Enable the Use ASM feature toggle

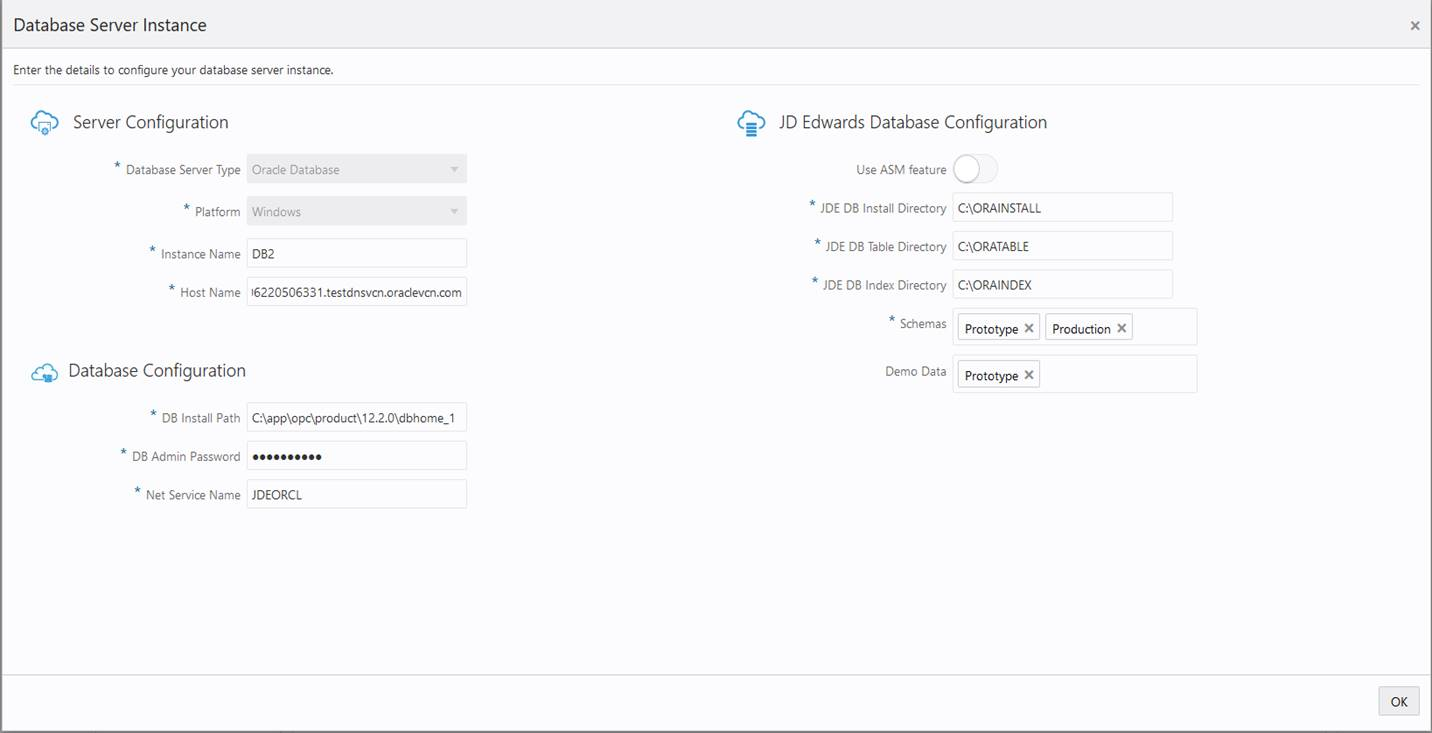coord(975,169)
